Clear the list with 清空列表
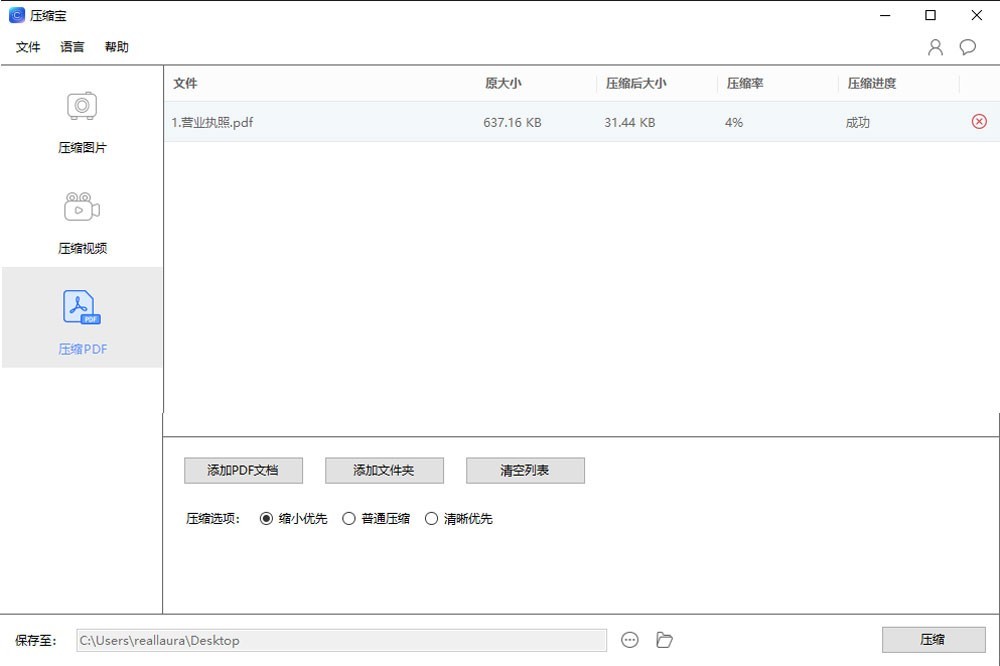 click(525, 471)
